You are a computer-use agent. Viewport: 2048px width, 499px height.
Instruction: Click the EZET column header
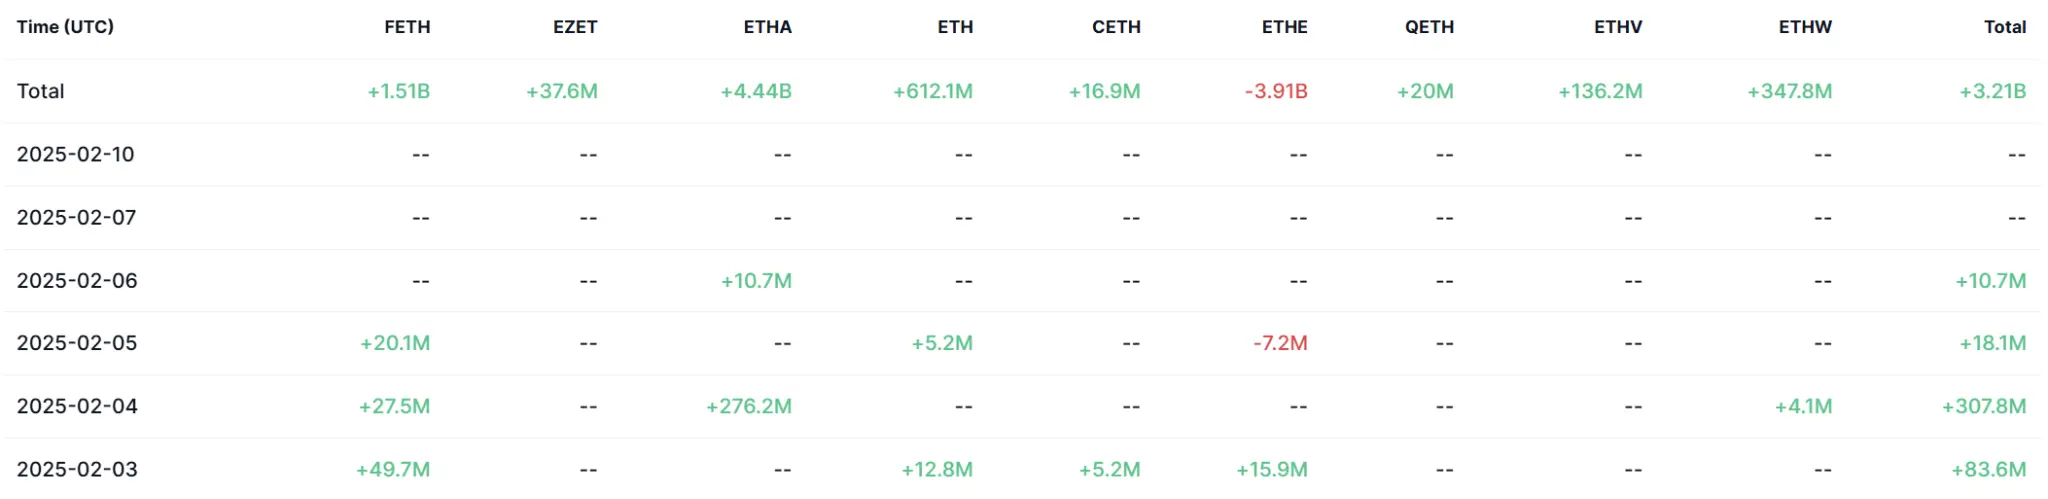[575, 27]
